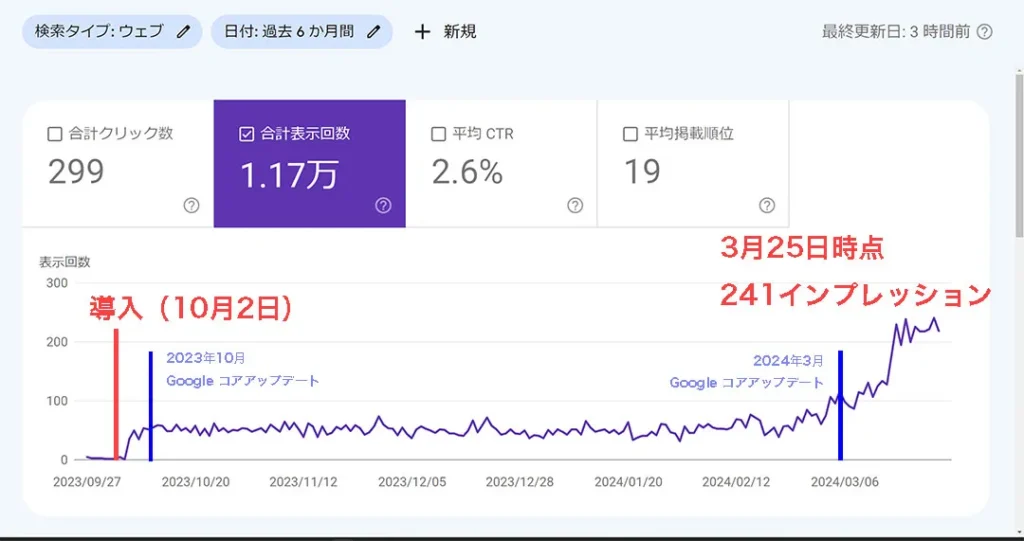Add a new filter with 新規
Screen dimensions: 1024x541
point(446,32)
